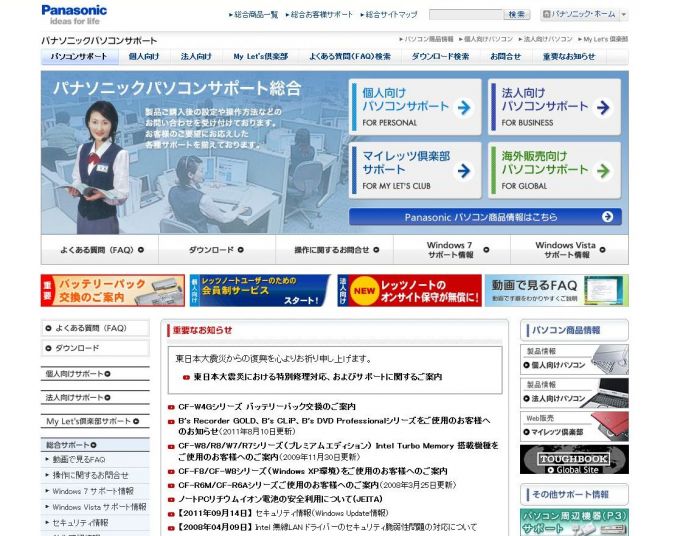The width and height of the screenshot is (680, 536).
Task: Open パソコン周辺機器(P3)サポート banner
Action: (x=574, y=522)
